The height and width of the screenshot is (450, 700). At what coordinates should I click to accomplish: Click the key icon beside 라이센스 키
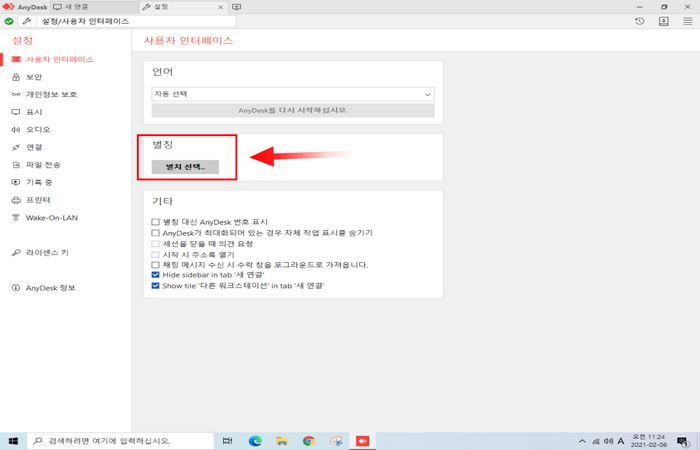(x=16, y=253)
